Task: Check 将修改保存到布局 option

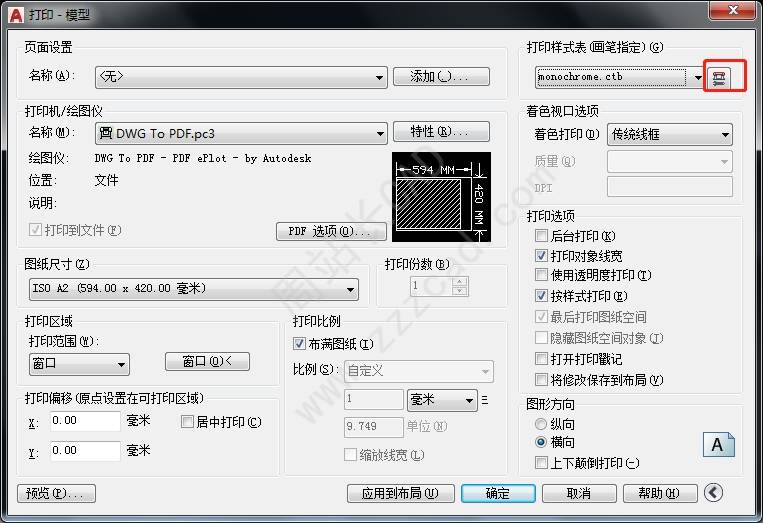Action: 541,379
